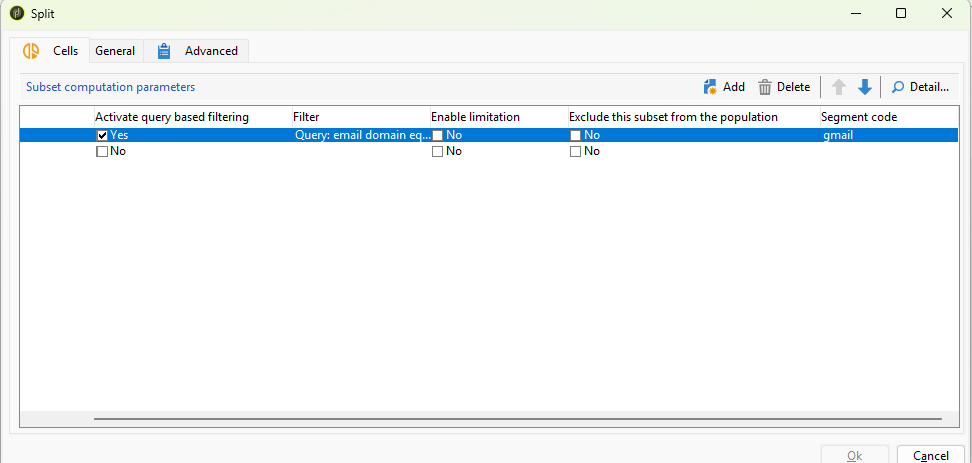Check Exclude this subset on second row
The image size is (972, 463).
coord(575,151)
